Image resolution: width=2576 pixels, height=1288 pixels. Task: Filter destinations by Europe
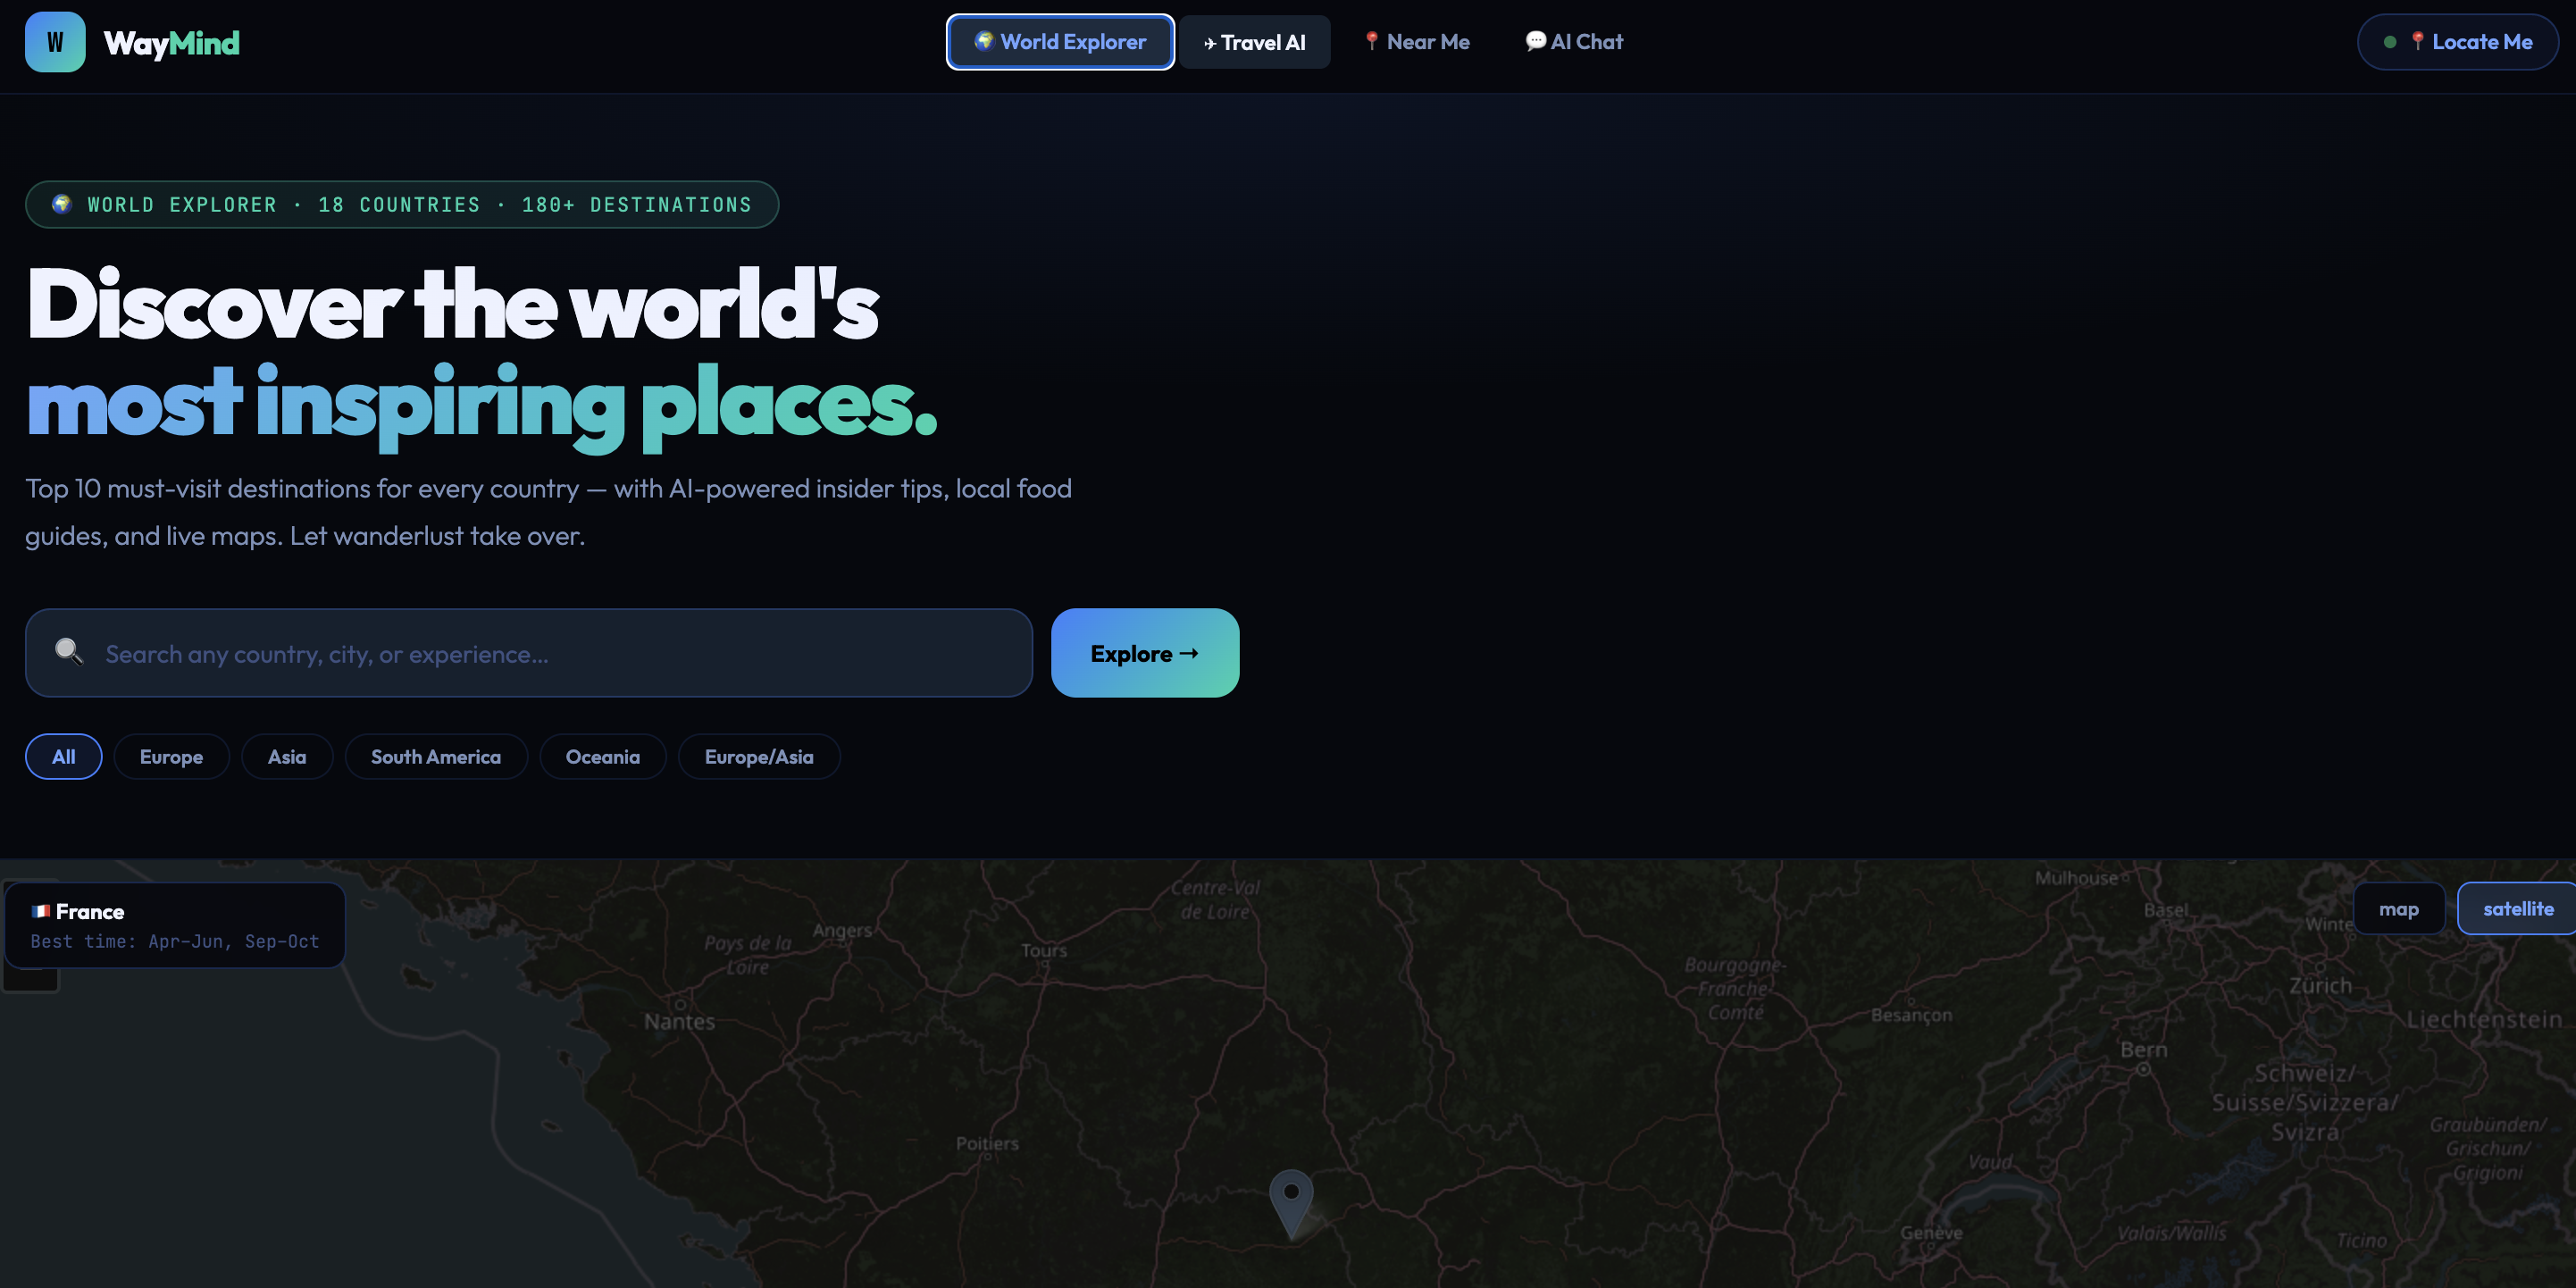(171, 757)
